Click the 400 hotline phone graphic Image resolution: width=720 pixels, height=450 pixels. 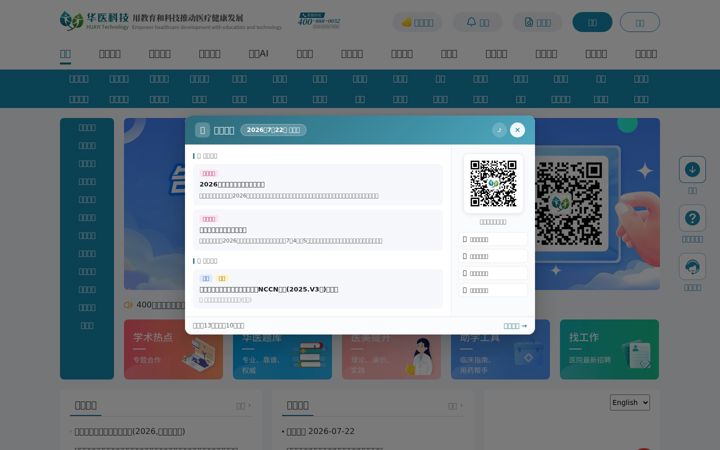(319, 21)
